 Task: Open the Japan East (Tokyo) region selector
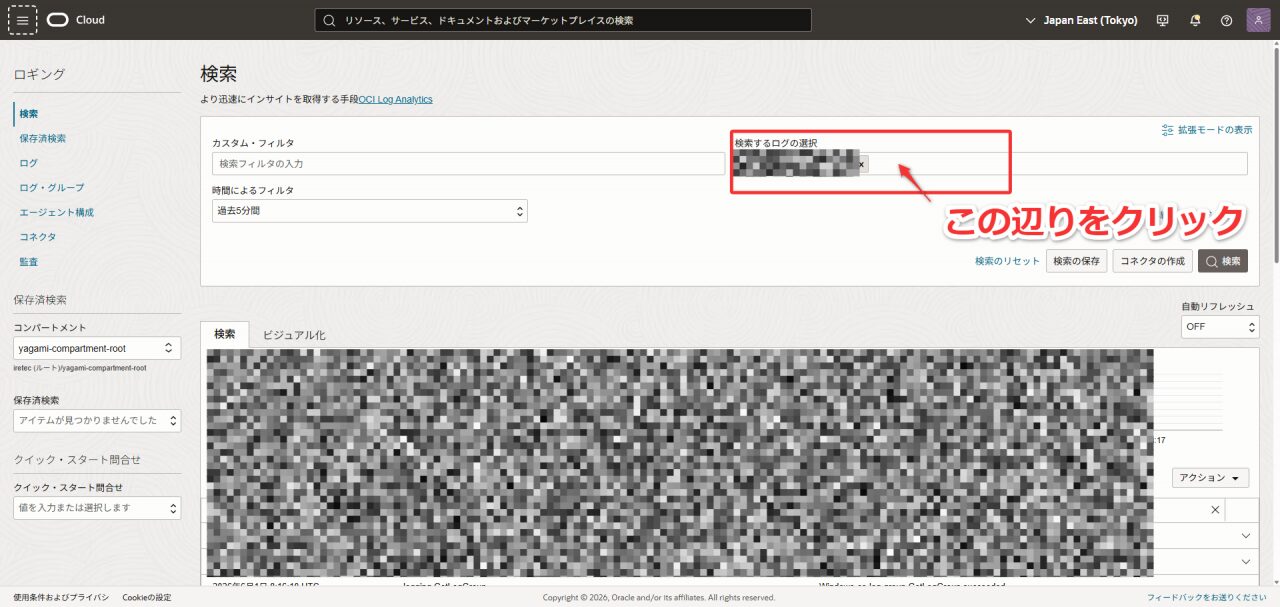(x=1082, y=20)
